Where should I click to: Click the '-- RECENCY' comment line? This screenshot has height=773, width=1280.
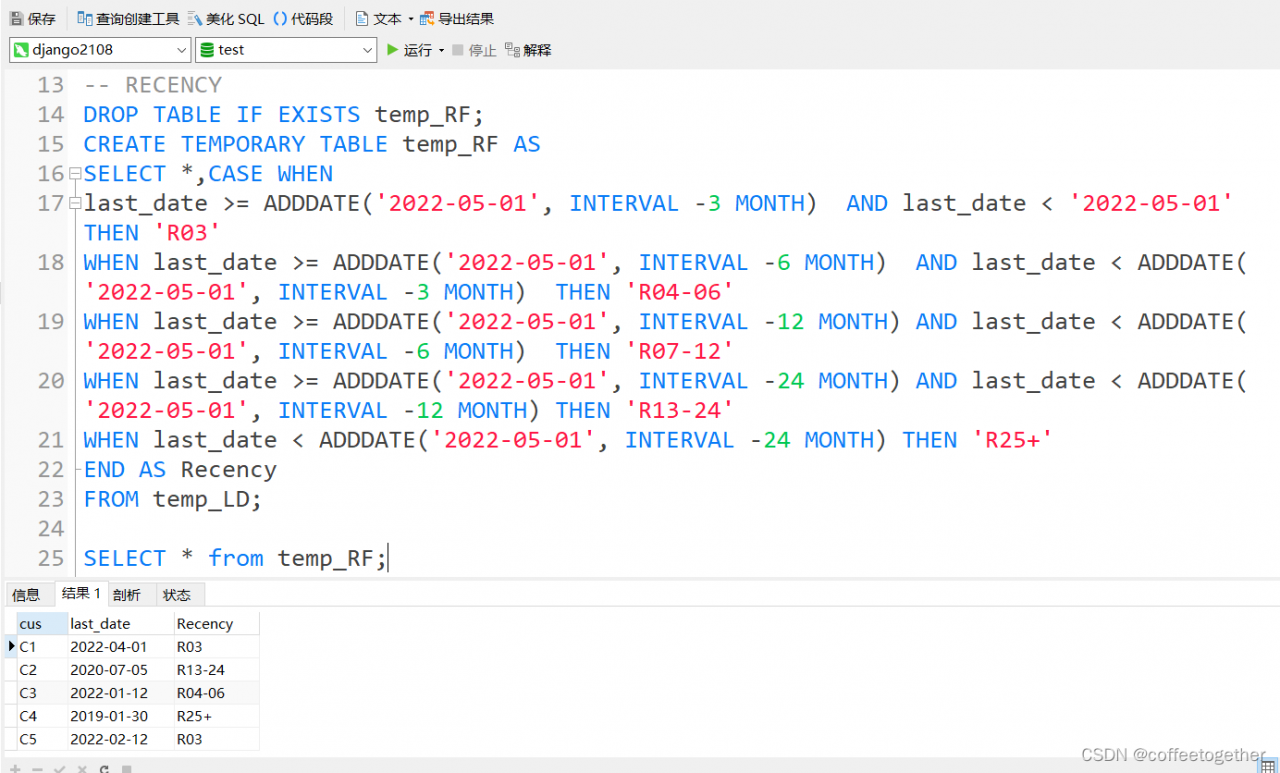tap(153, 85)
